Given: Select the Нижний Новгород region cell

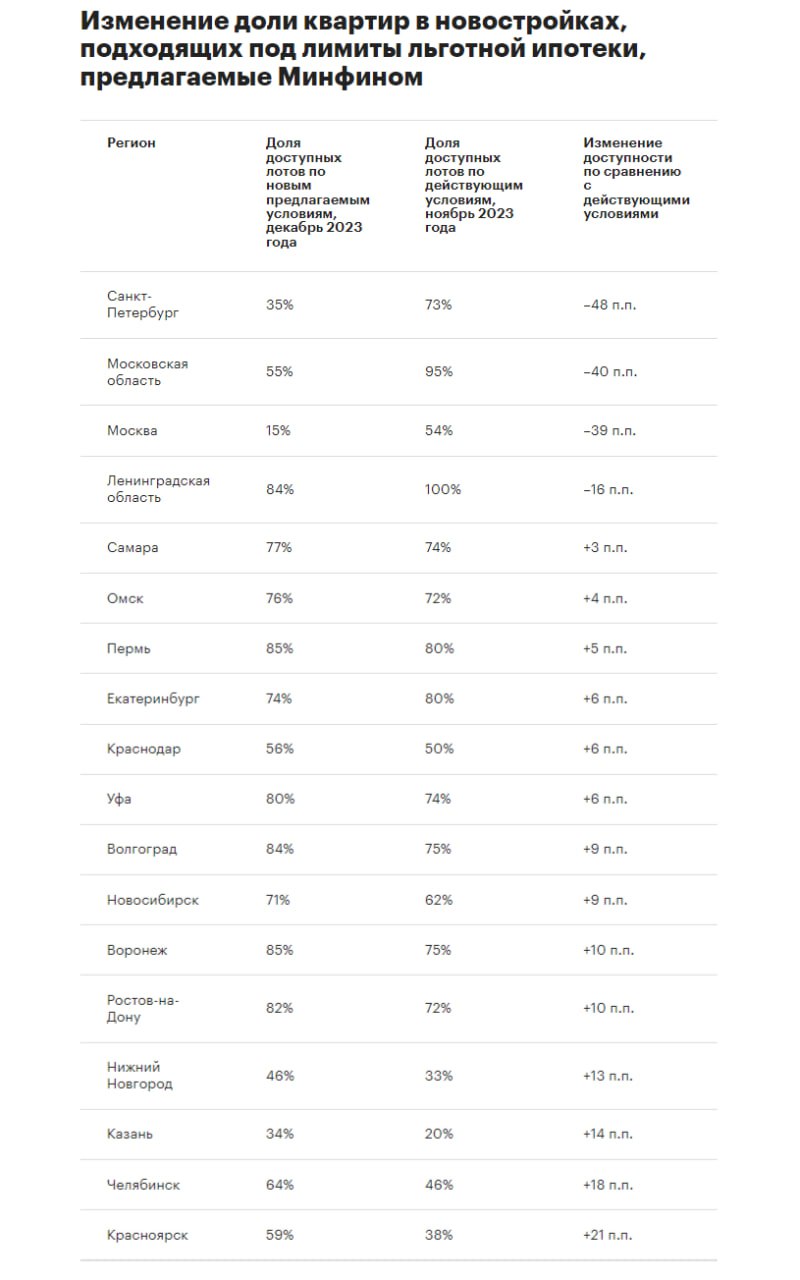Looking at the screenshot, I should (x=139, y=1075).
